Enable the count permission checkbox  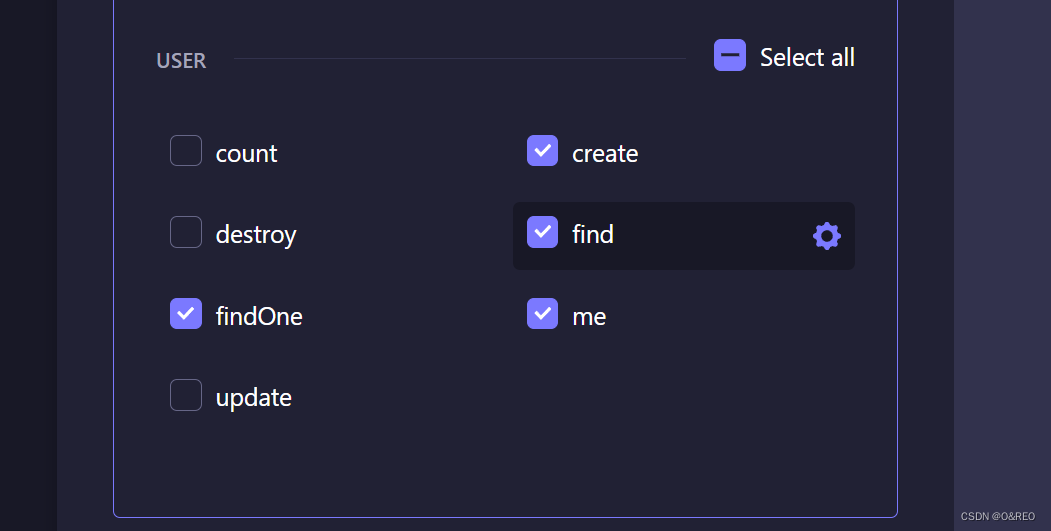[x=186, y=151]
